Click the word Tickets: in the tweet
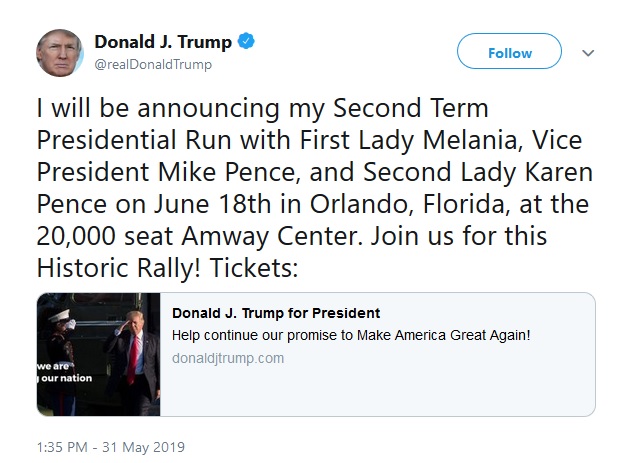 254,268
